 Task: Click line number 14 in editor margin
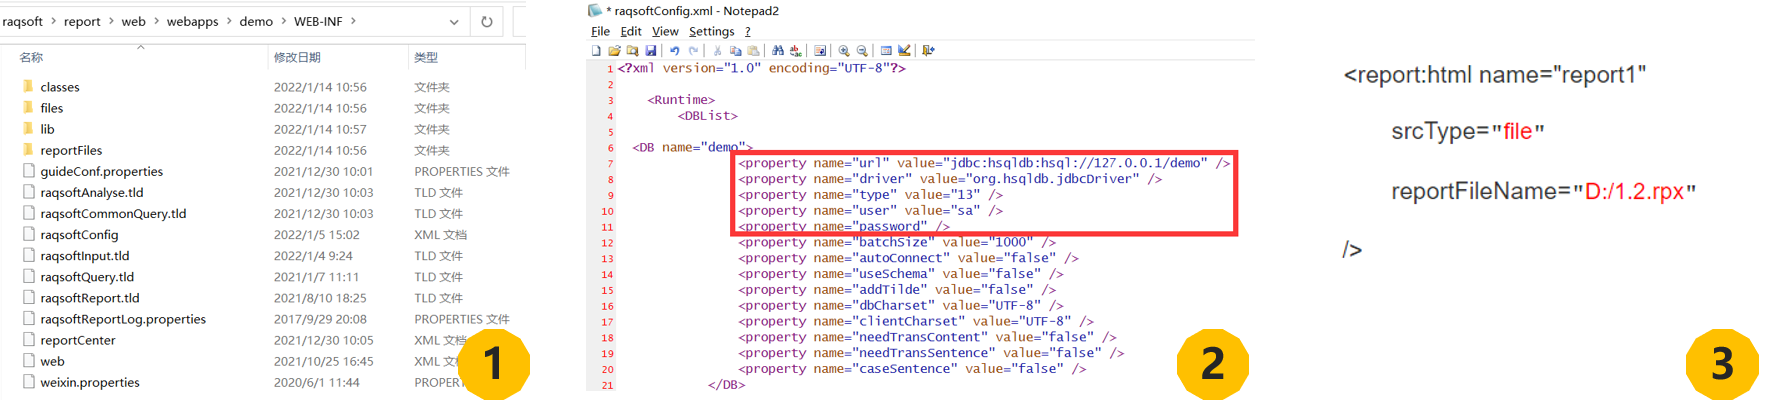[607, 274]
